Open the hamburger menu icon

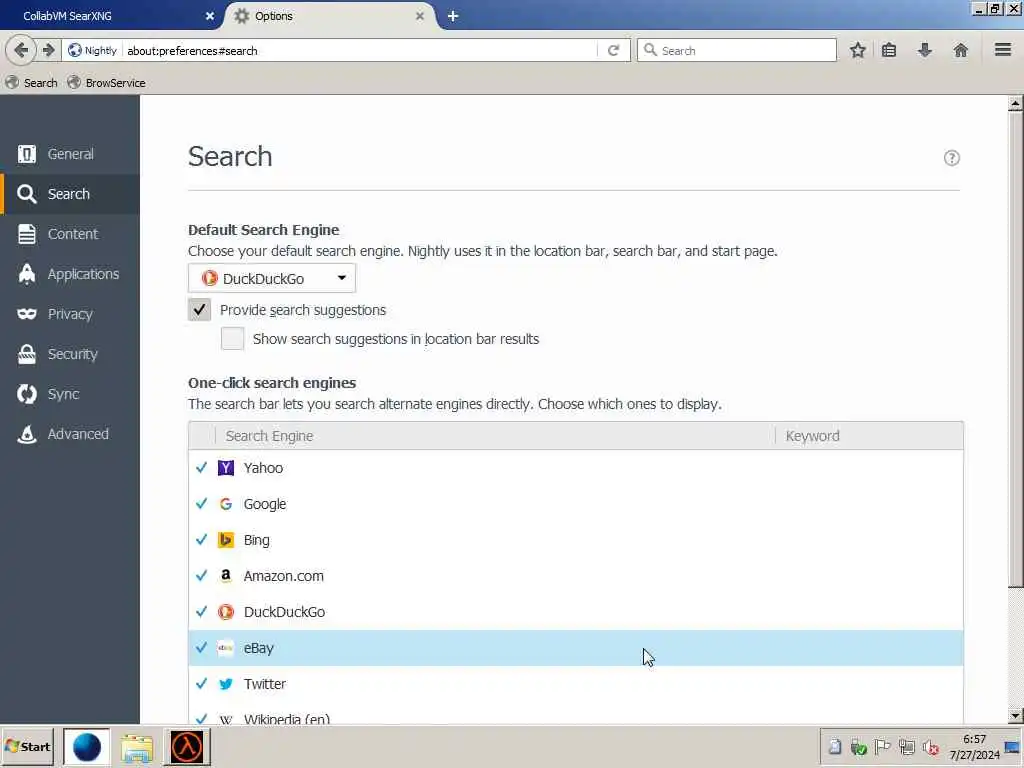pos(1003,50)
